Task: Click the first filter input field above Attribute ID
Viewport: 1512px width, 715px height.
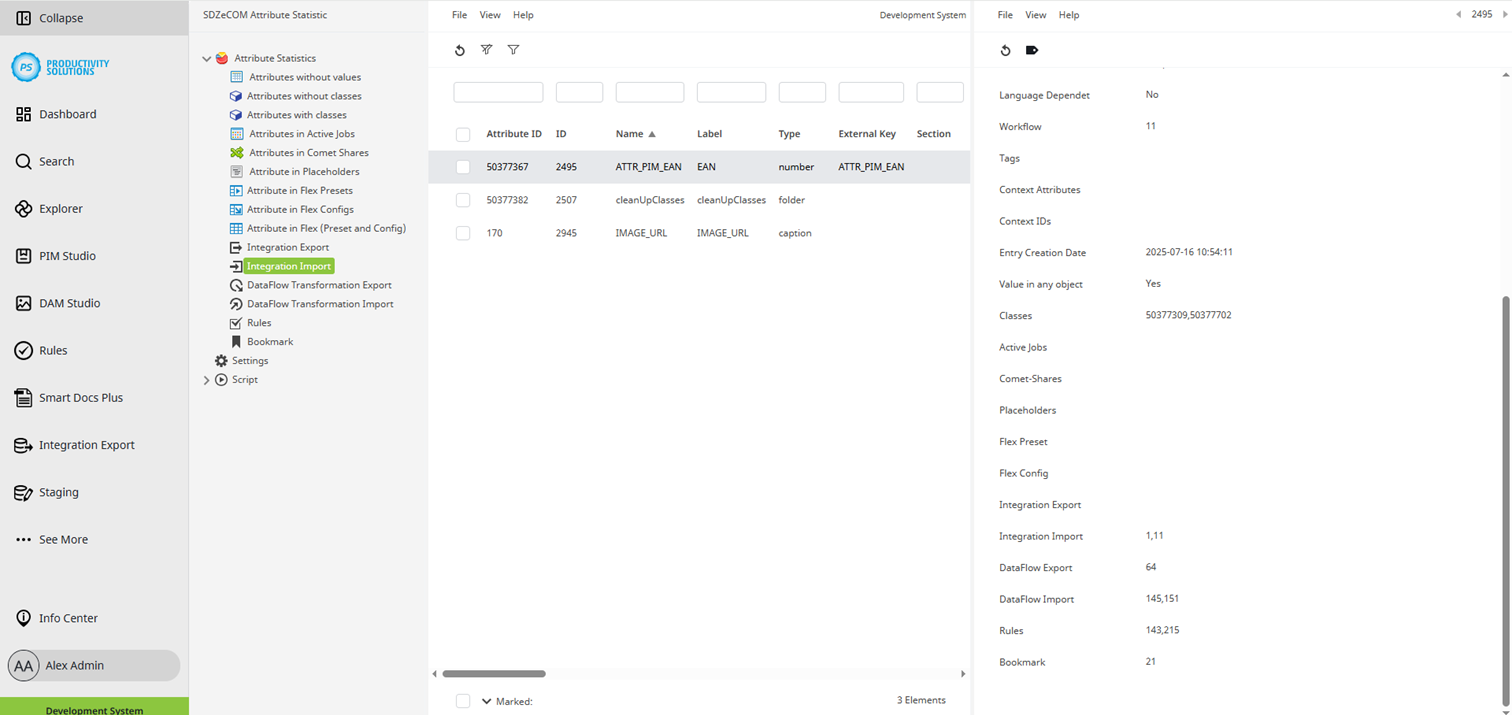Action: 497,91
